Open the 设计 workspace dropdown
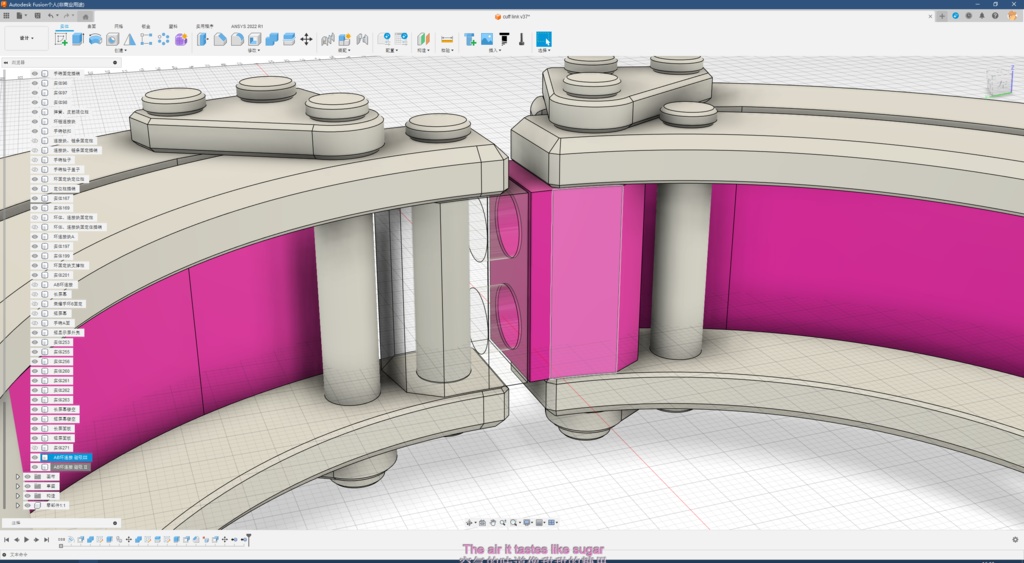This screenshot has width=1024, height=563. 25,39
